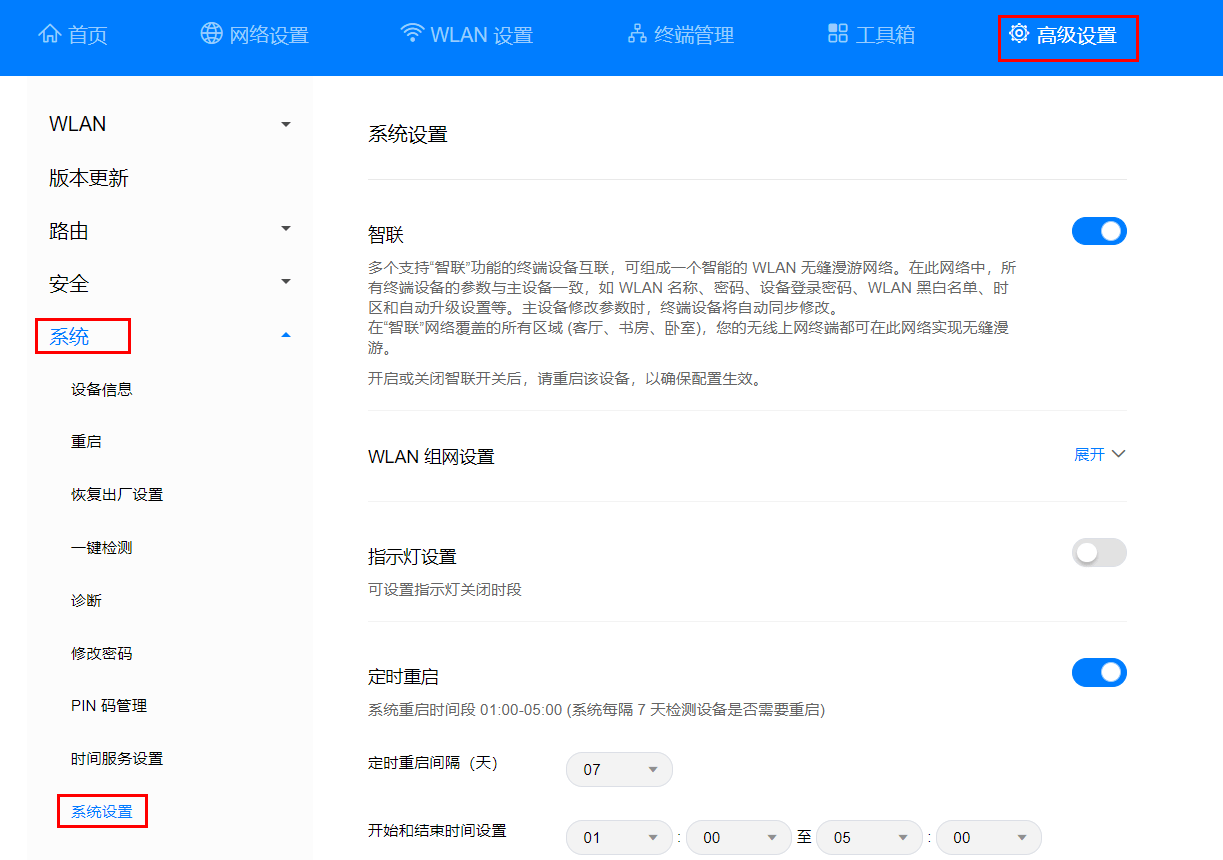Select 恢复出厂设置 in the sidebar
This screenshot has height=860, width=1223.
pyautogui.click(x=117, y=495)
